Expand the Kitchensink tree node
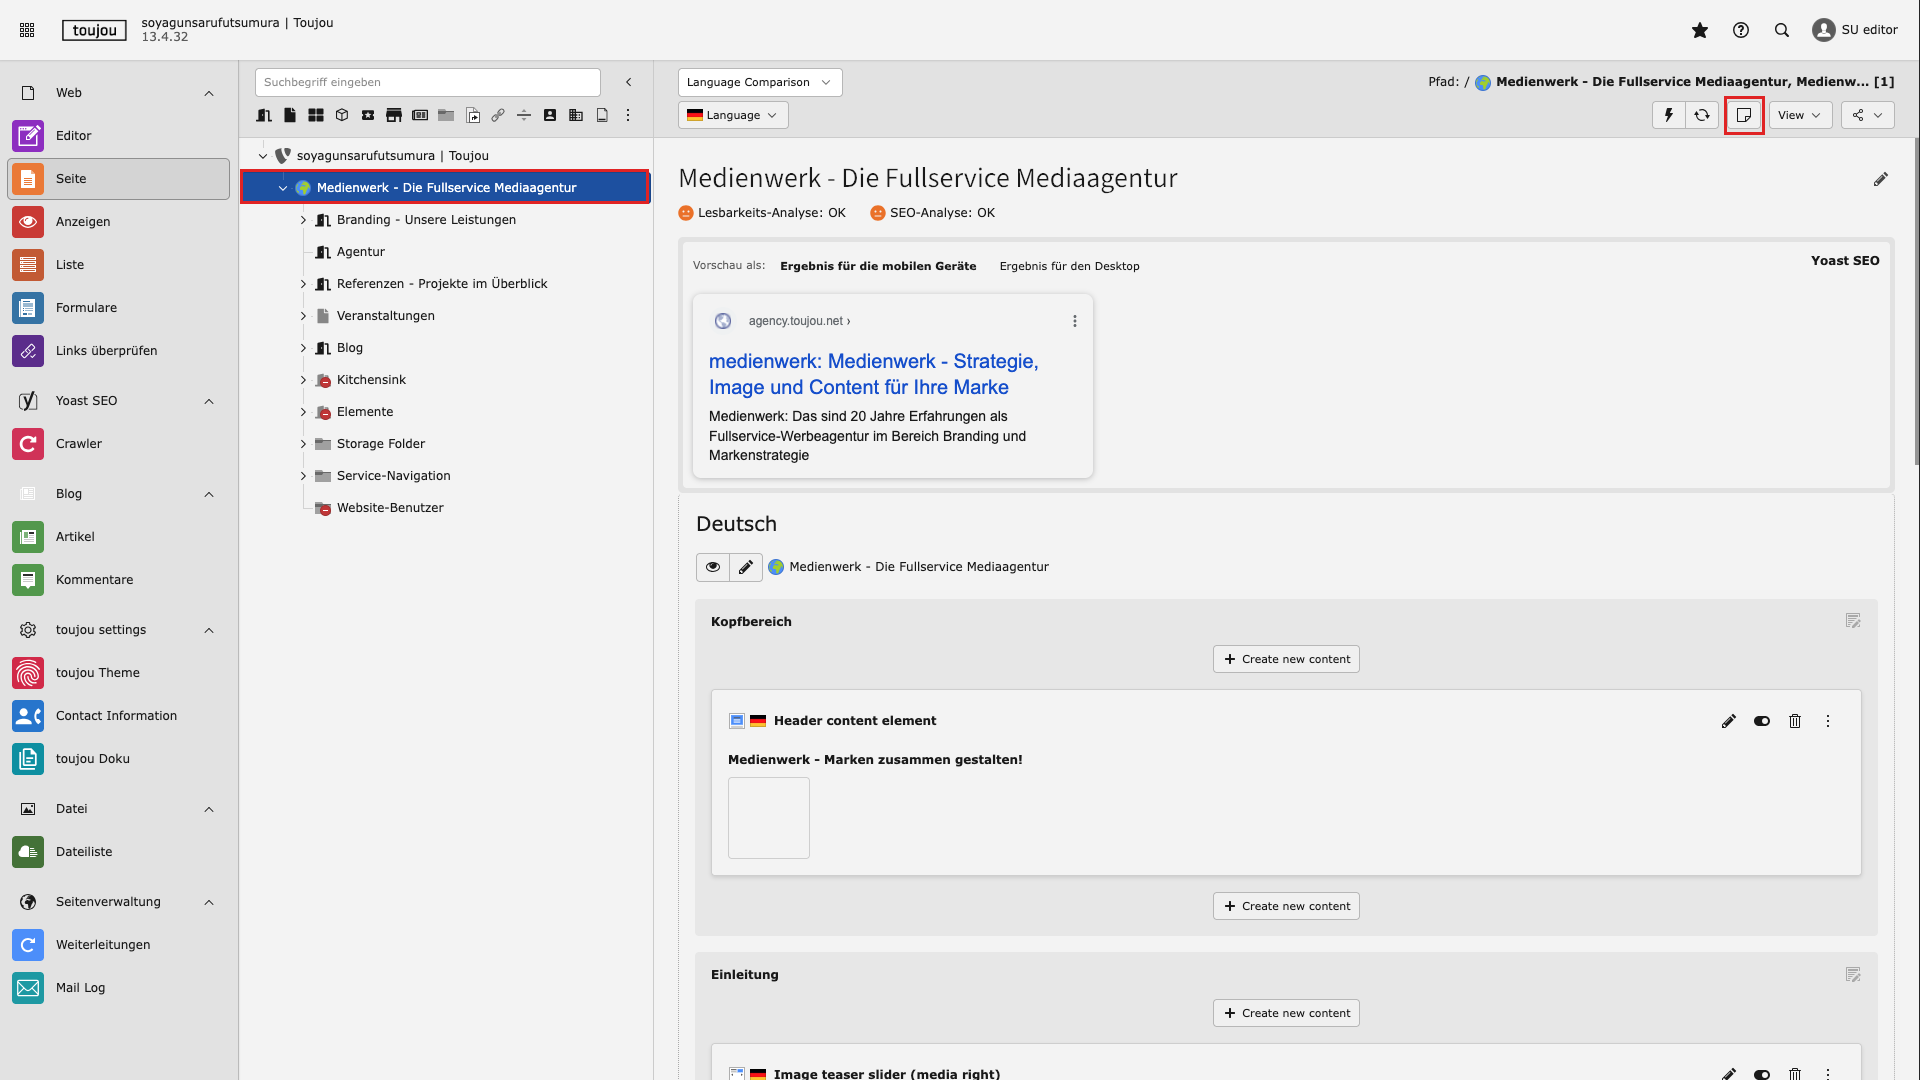The image size is (1920, 1080). click(x=303, y=380)
